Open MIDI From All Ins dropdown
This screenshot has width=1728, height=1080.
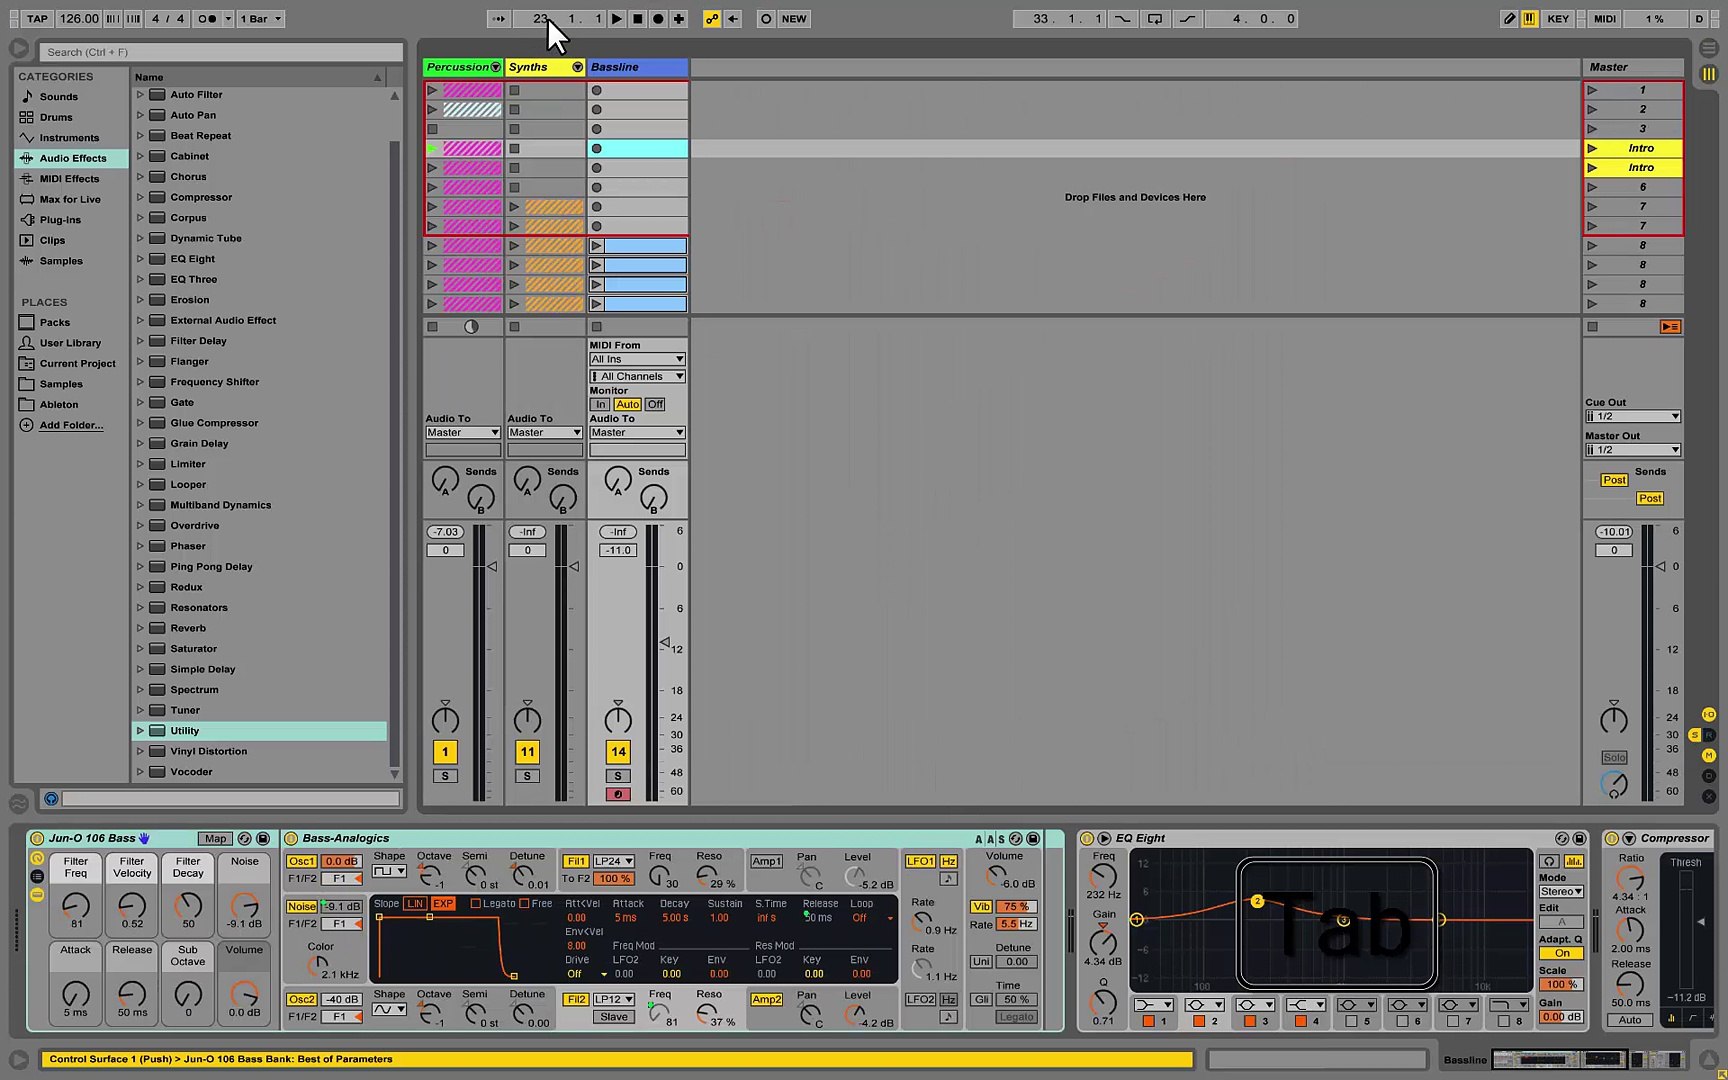[637, 360]
